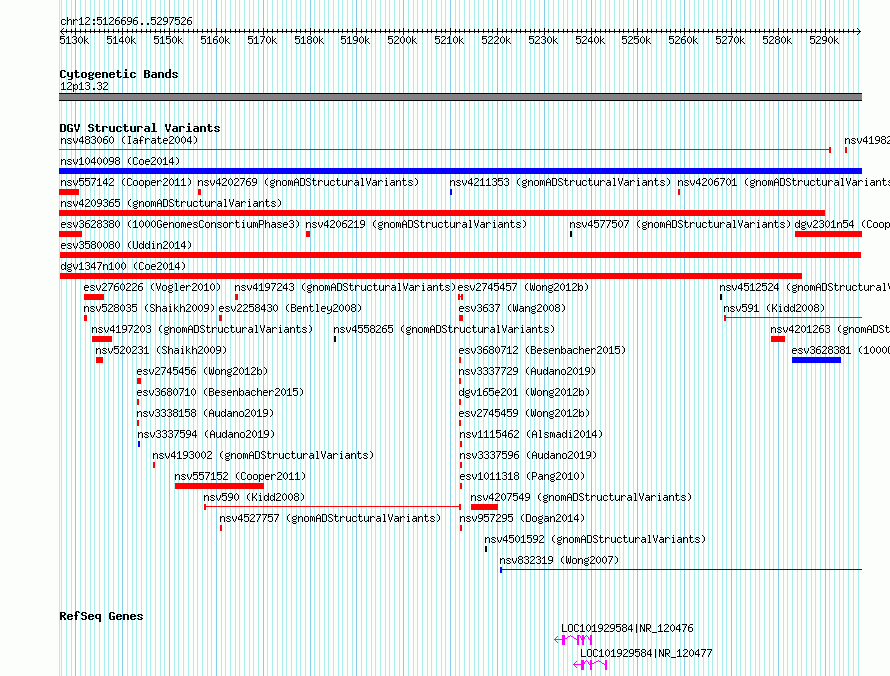
Task: Open the nsv3337594 (Audano2019) label
Action: point(206,434)
